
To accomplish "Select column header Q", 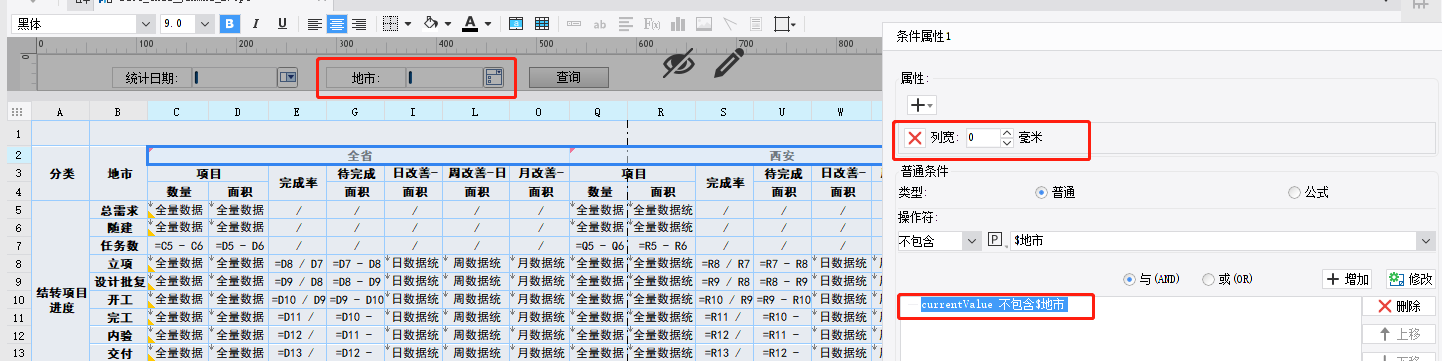I will 598,112.
